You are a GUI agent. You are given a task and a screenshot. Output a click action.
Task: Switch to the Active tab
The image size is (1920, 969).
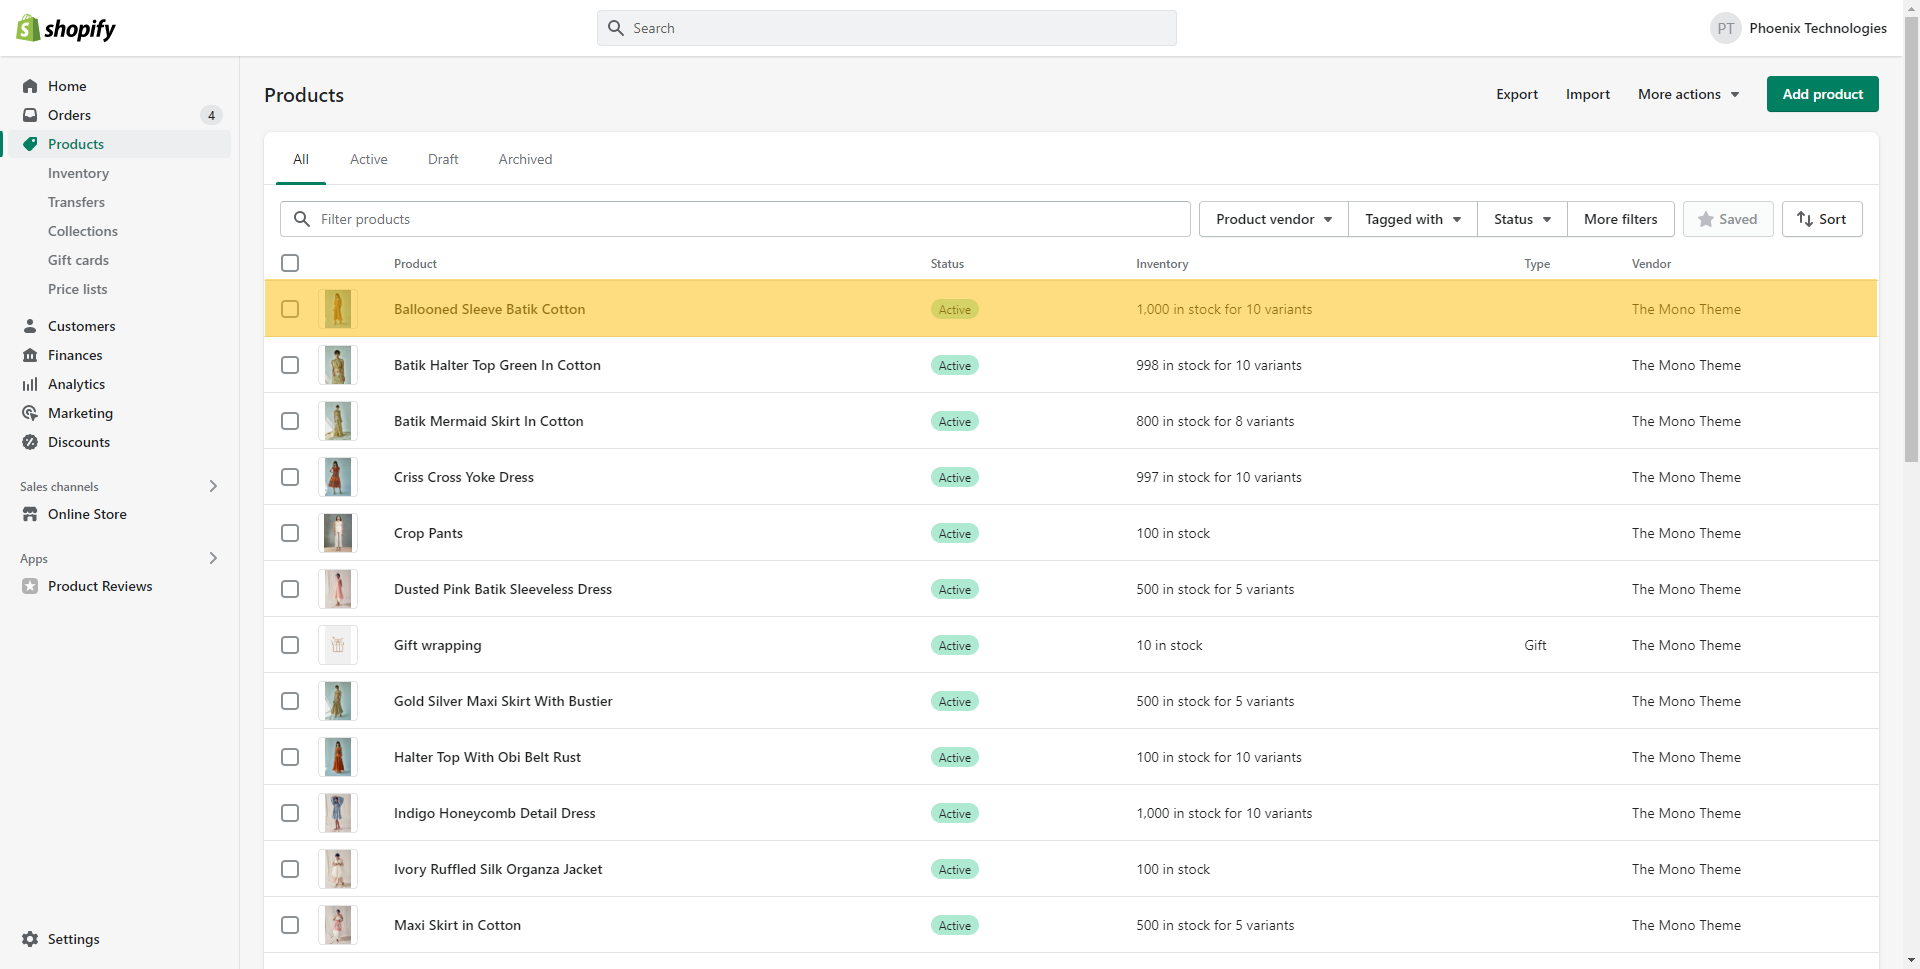(369, 159)
